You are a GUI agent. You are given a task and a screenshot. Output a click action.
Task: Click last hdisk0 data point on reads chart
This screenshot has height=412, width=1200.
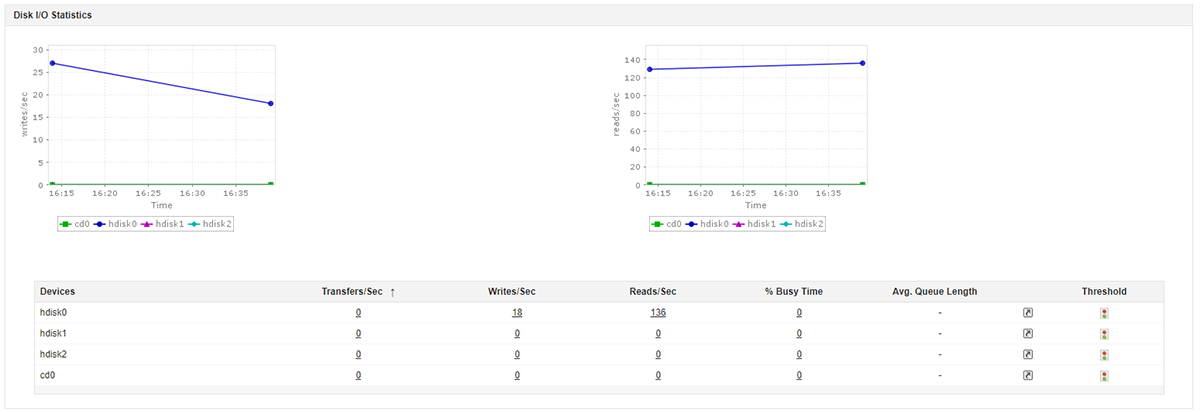[862, 63]
